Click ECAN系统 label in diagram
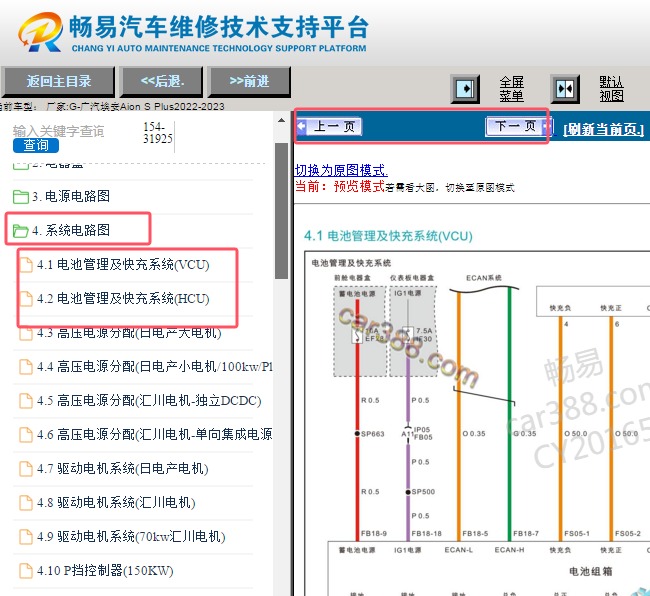650x596 pixels. [x=484, y=278]
